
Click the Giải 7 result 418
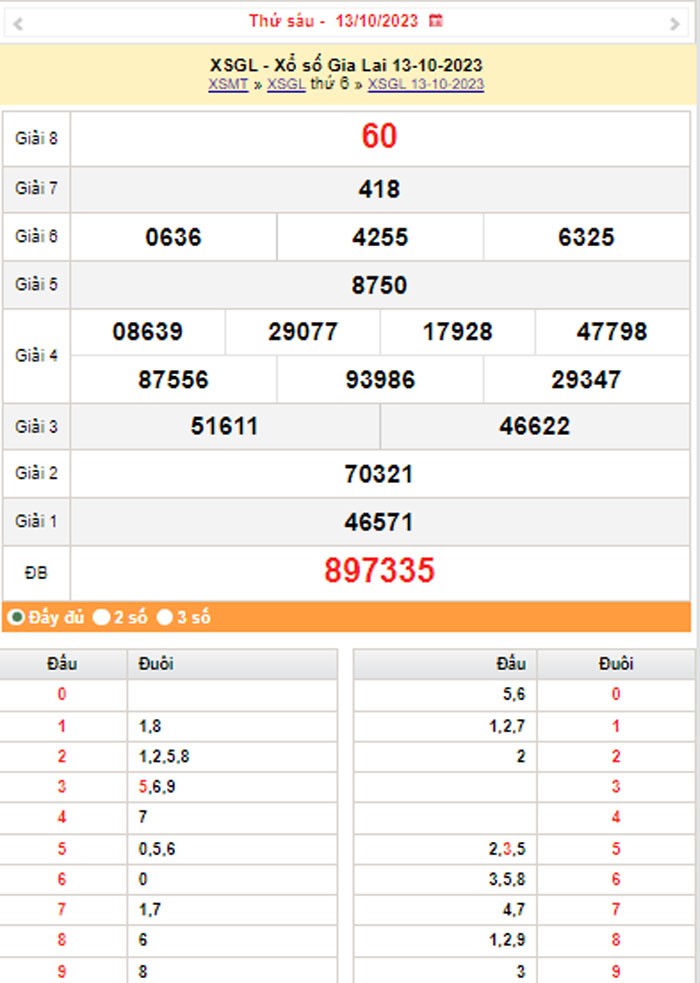point(379,189)
